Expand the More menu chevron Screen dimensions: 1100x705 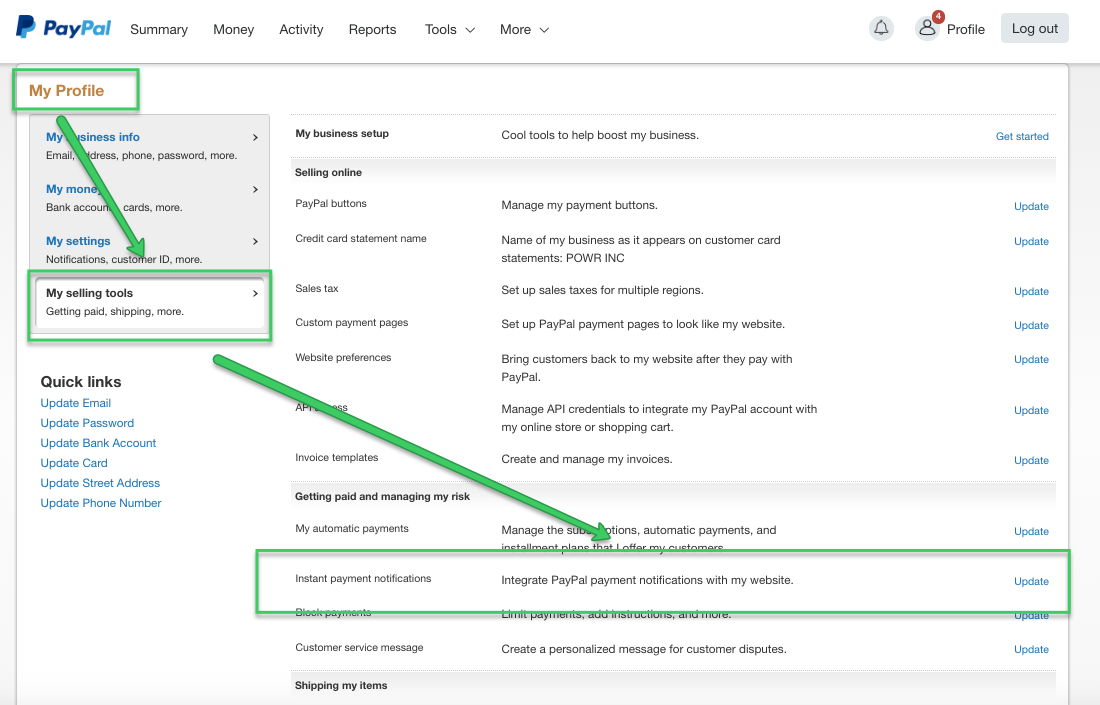pos(544,30)
